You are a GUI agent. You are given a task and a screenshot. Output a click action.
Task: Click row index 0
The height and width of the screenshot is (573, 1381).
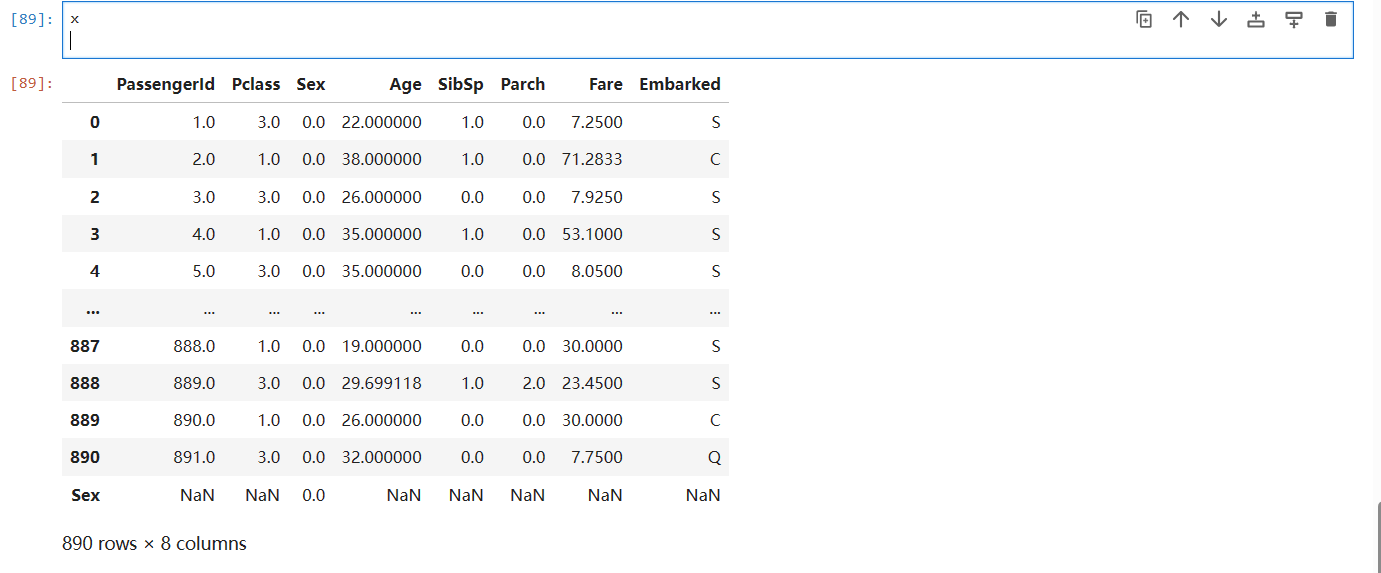tap(95, 122)
